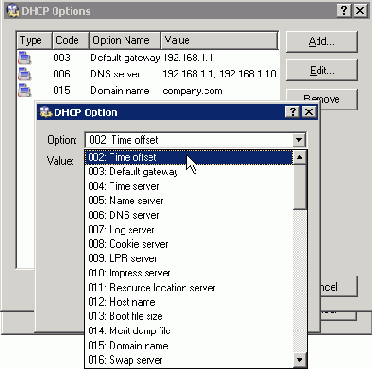Click the DHCP Option dialog title icon
Viewport: 372px width, 369px height.
46,112
